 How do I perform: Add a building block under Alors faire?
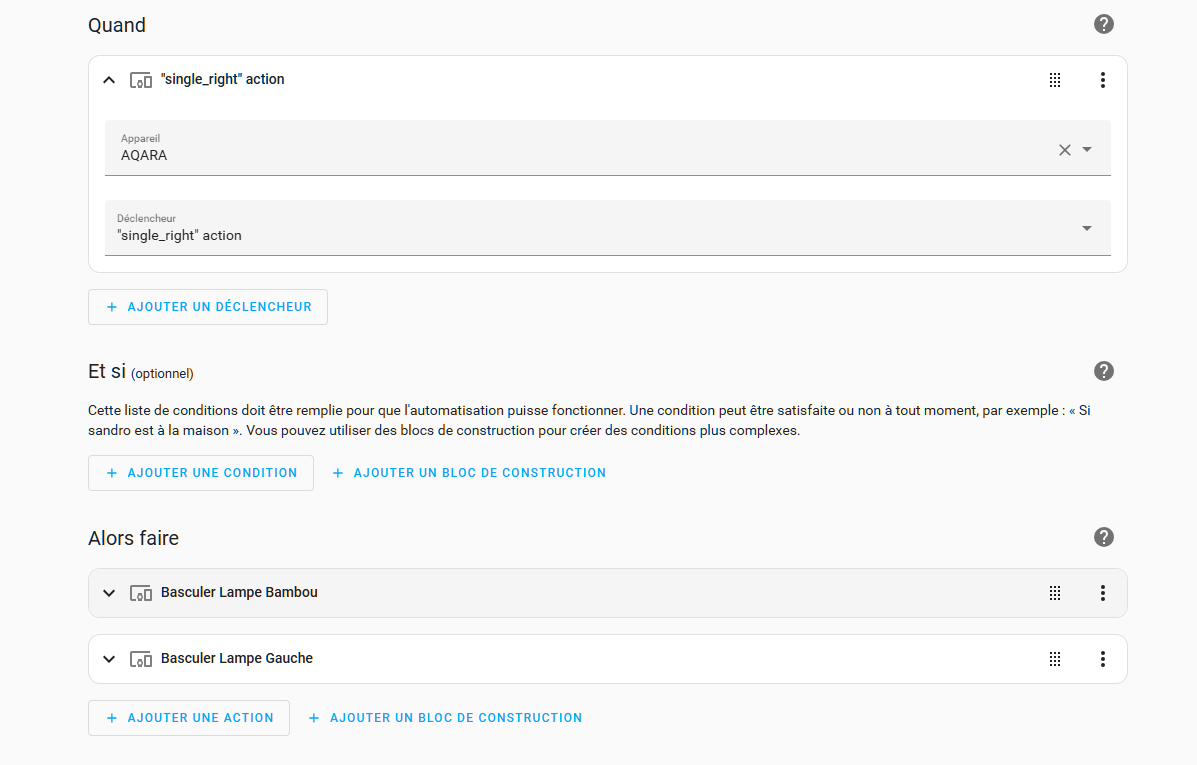445,718
